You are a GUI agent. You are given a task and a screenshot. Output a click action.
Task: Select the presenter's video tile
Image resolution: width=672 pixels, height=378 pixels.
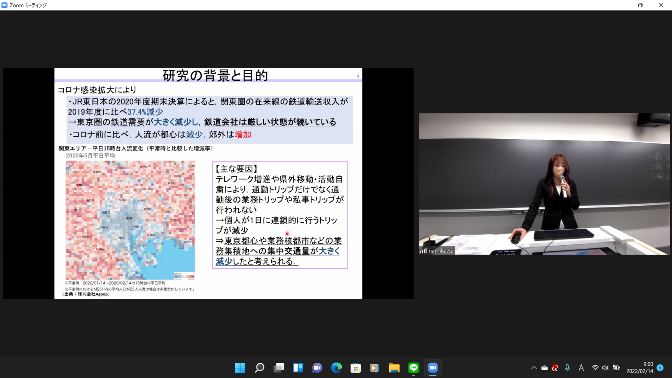point(544,184)
